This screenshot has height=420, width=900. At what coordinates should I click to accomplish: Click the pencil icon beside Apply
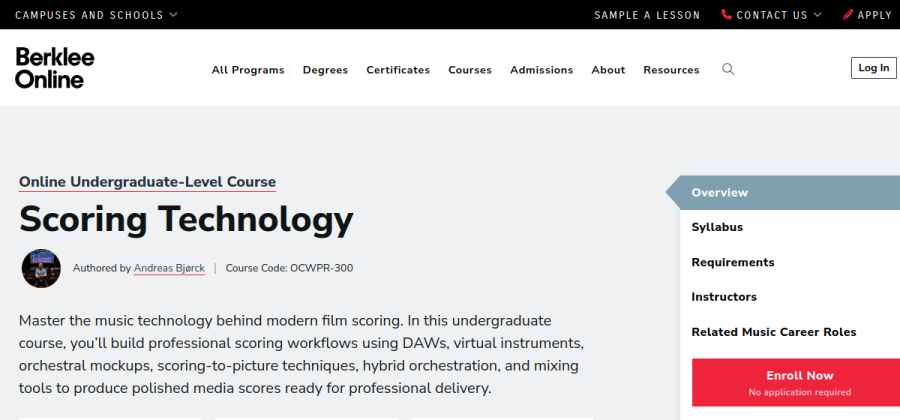(848, 15)
